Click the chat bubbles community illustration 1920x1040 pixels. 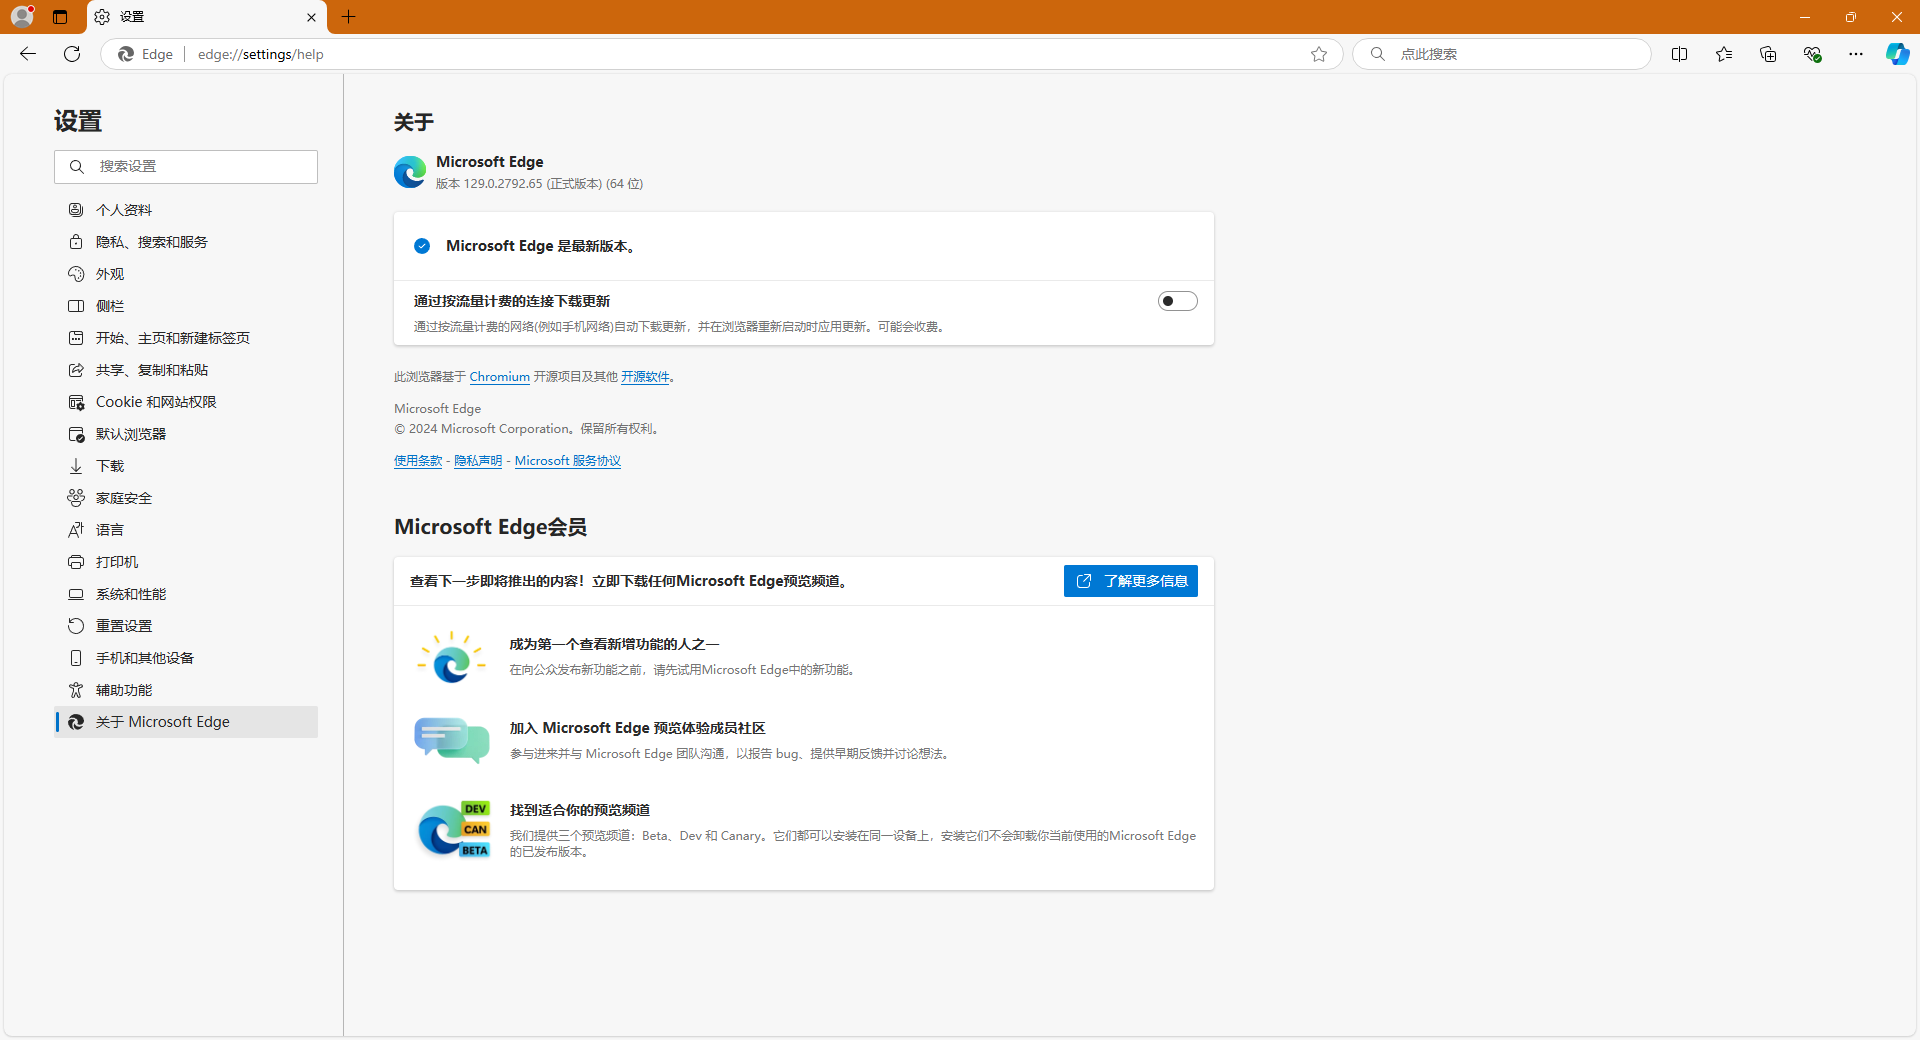[x=452, y=740]
